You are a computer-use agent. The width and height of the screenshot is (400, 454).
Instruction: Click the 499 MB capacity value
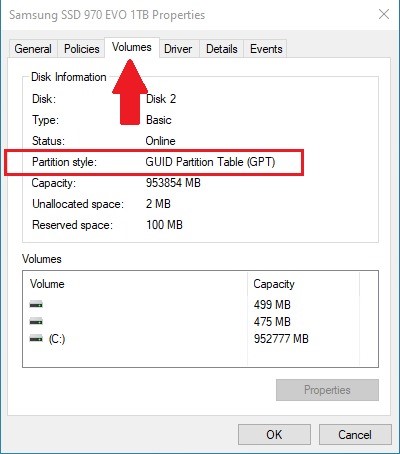[272, 305]
